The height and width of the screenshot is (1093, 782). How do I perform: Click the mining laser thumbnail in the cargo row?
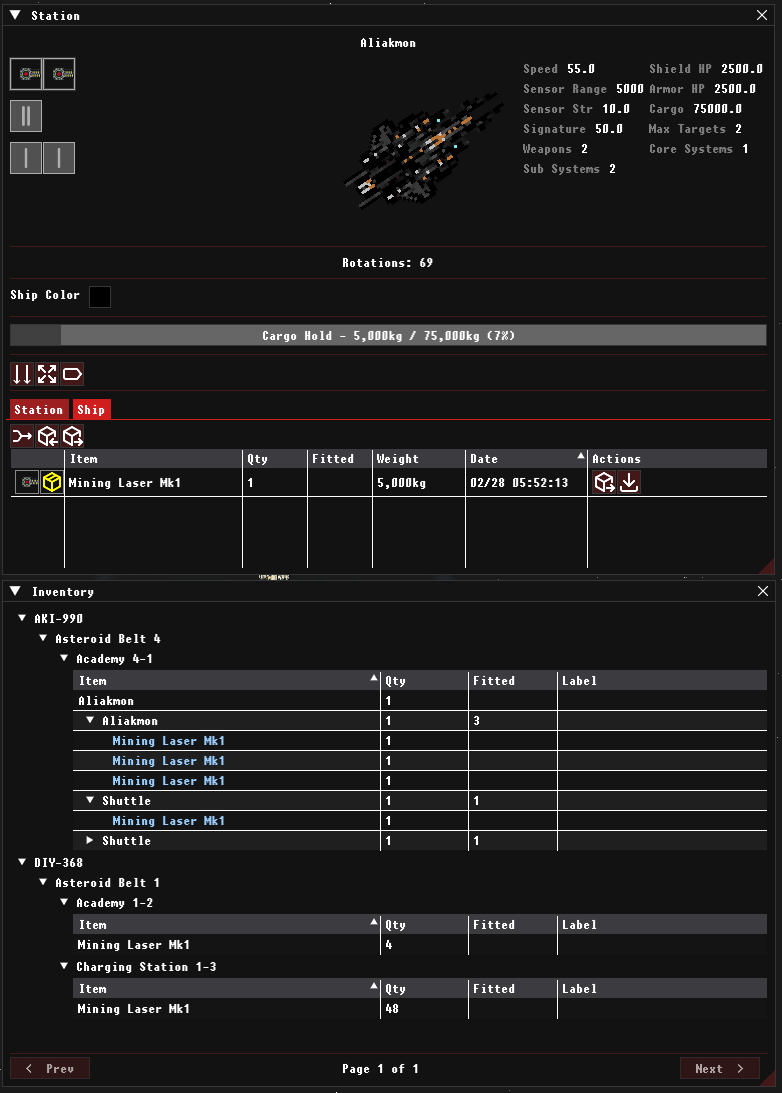27,482
